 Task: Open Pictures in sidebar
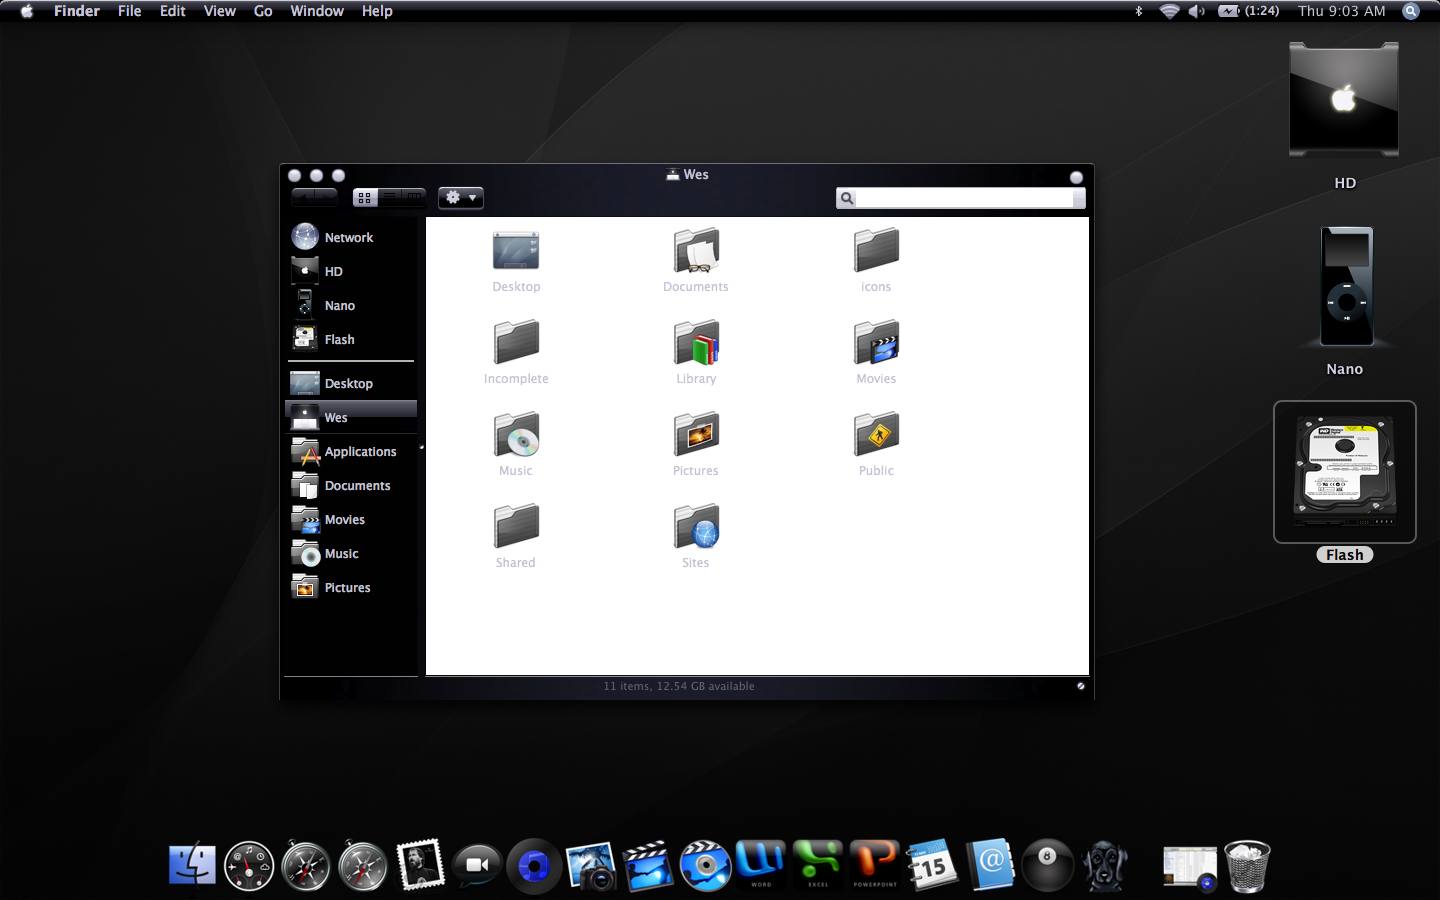pos(349,587)
